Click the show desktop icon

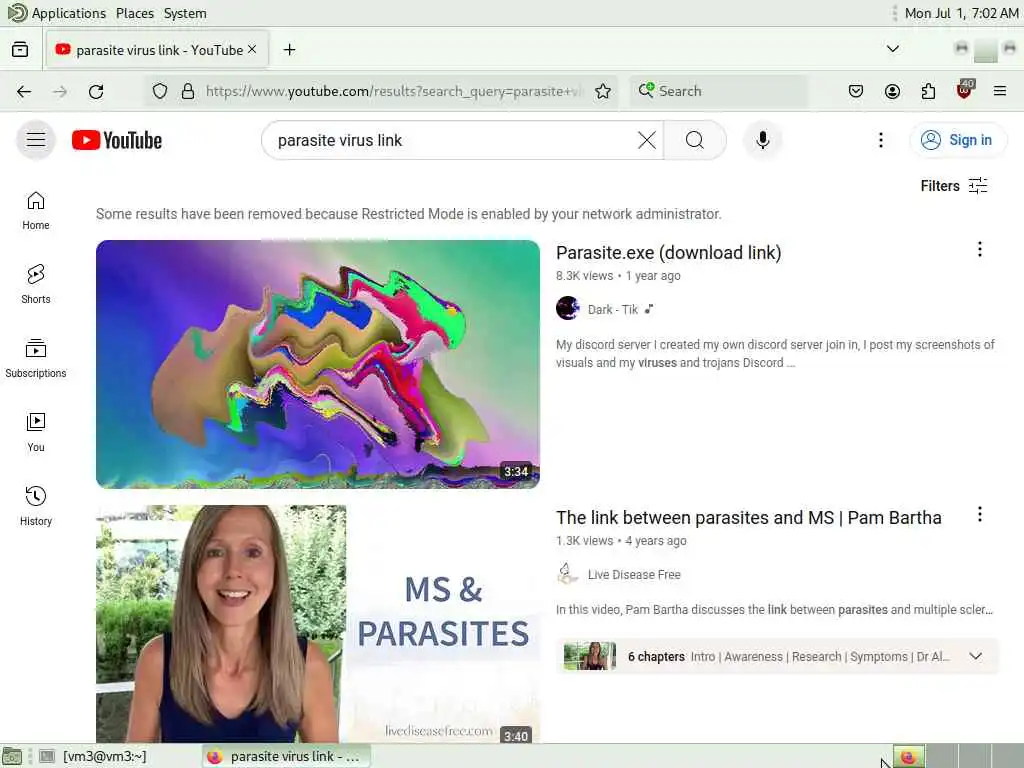13,756
